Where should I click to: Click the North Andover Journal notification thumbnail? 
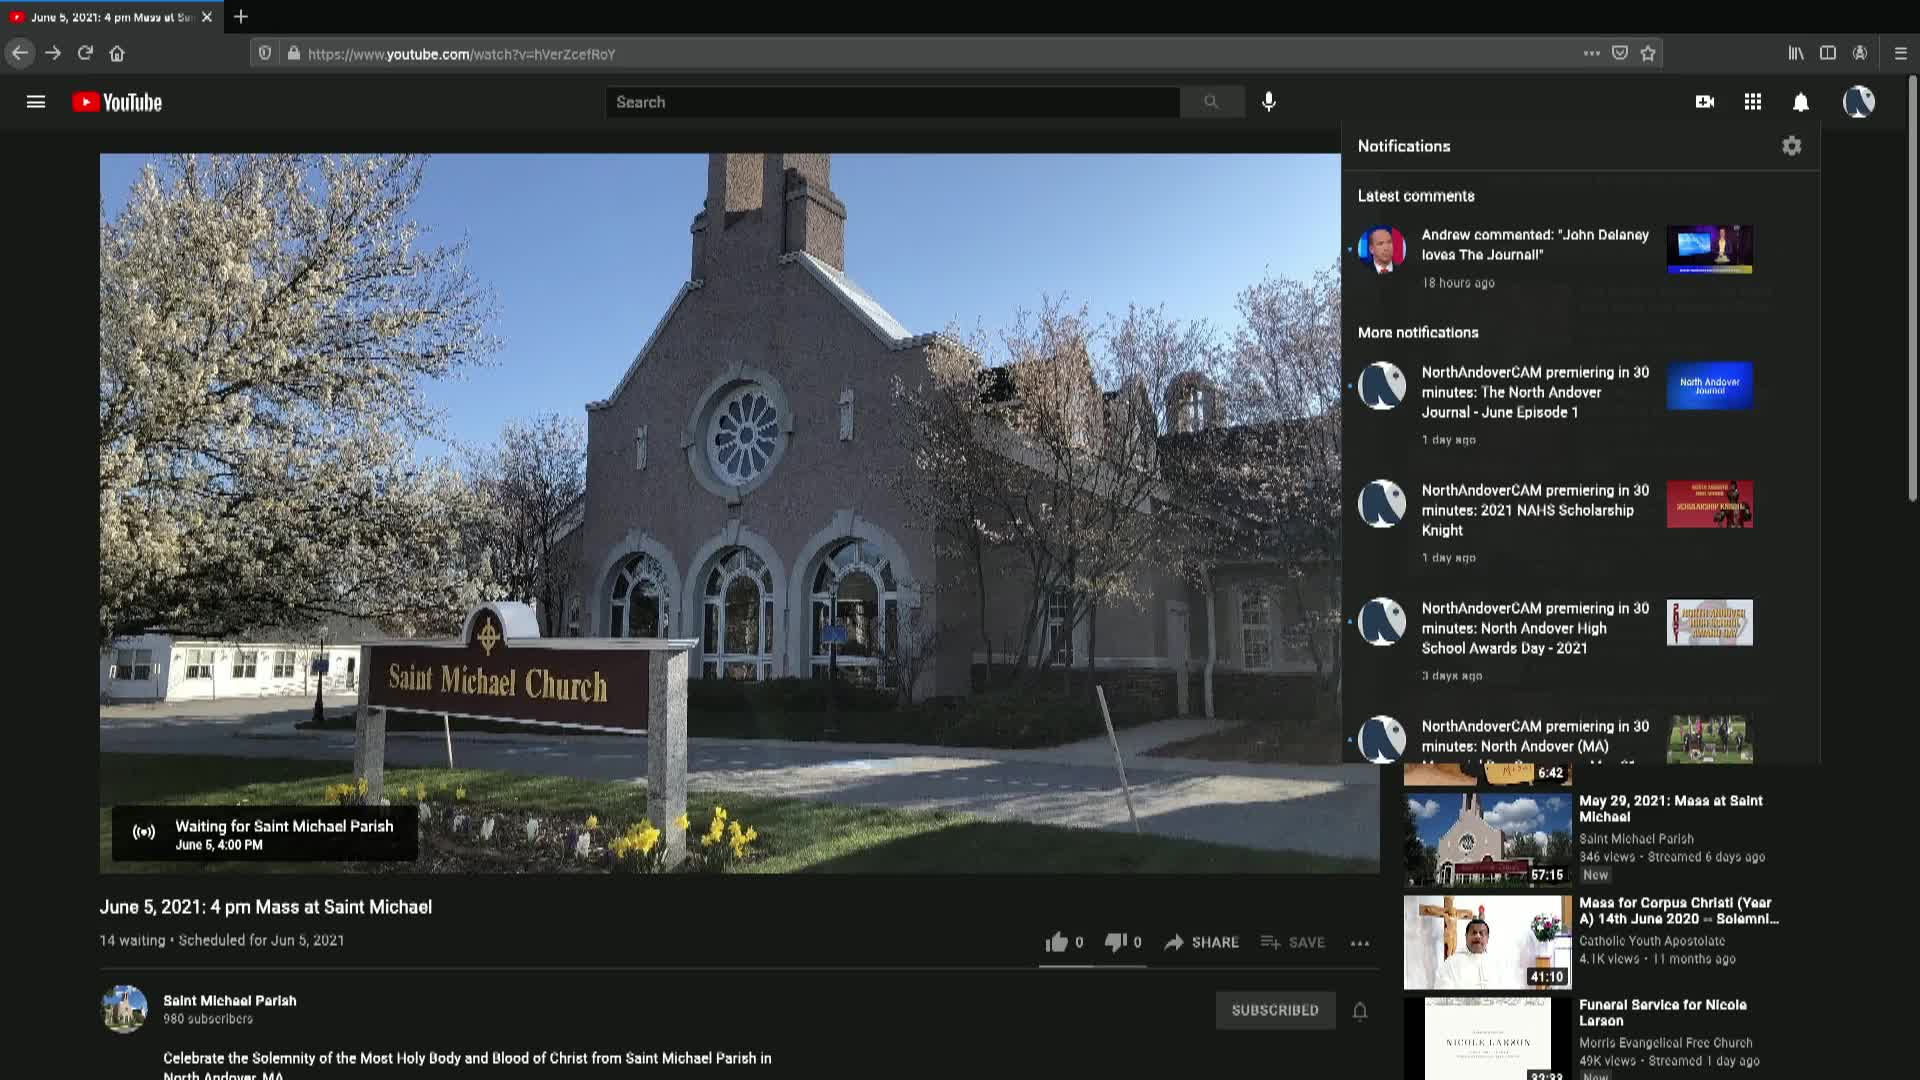pyautogui.click(x=1709, y=386)
